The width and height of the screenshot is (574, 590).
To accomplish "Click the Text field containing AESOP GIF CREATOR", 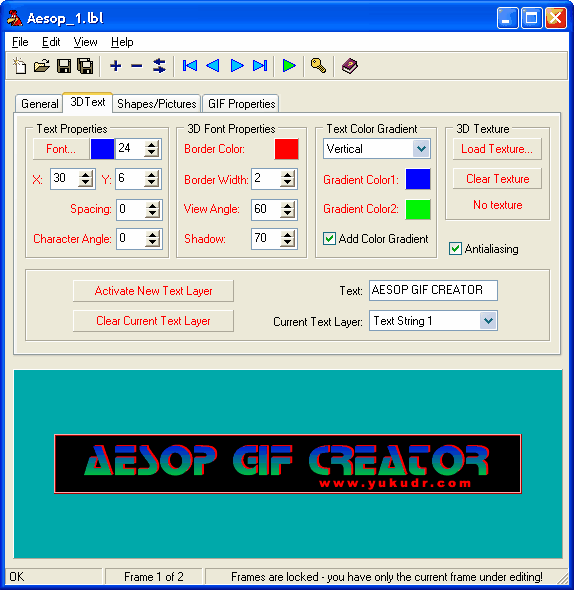I will [x=433, y=290].
